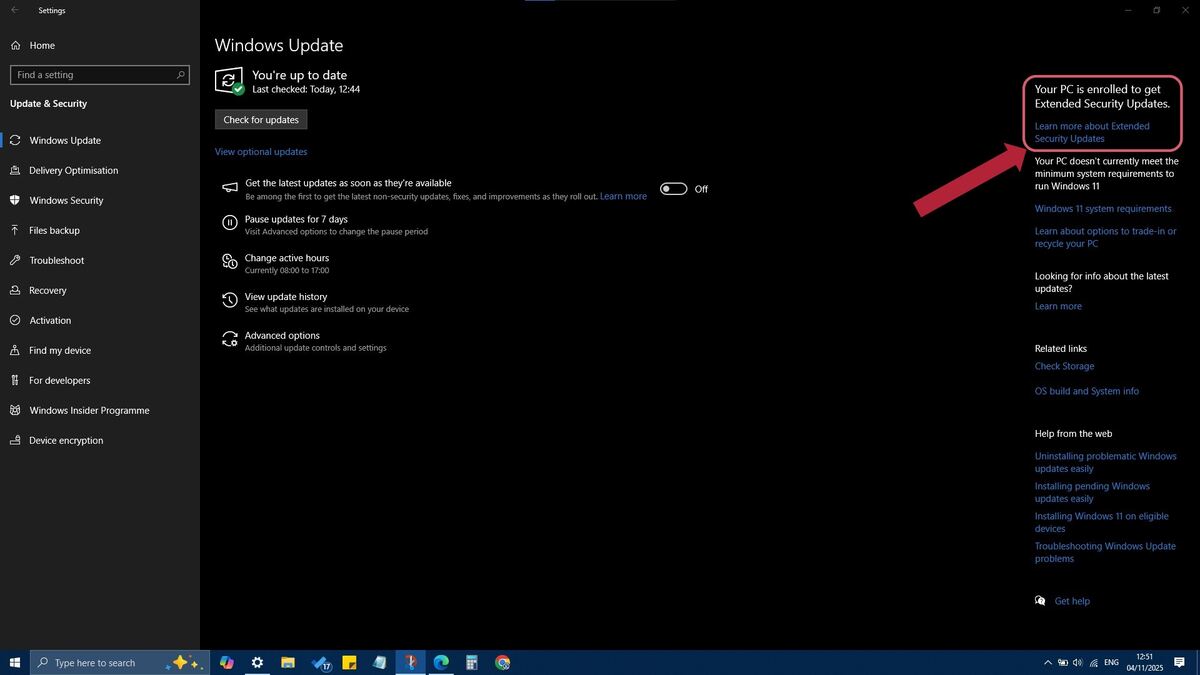1200x675 pixels.
Task: Click the Pause updates clock icon
Action: (229, 223)
